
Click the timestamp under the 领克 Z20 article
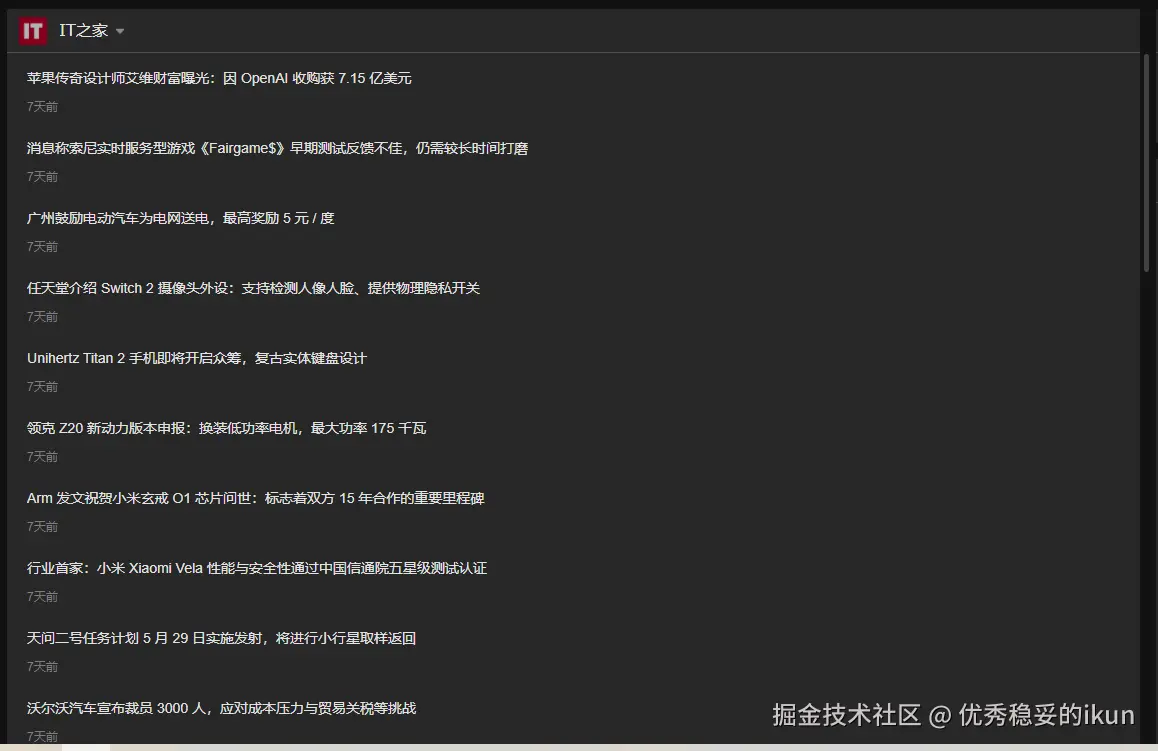pos(41,456)
